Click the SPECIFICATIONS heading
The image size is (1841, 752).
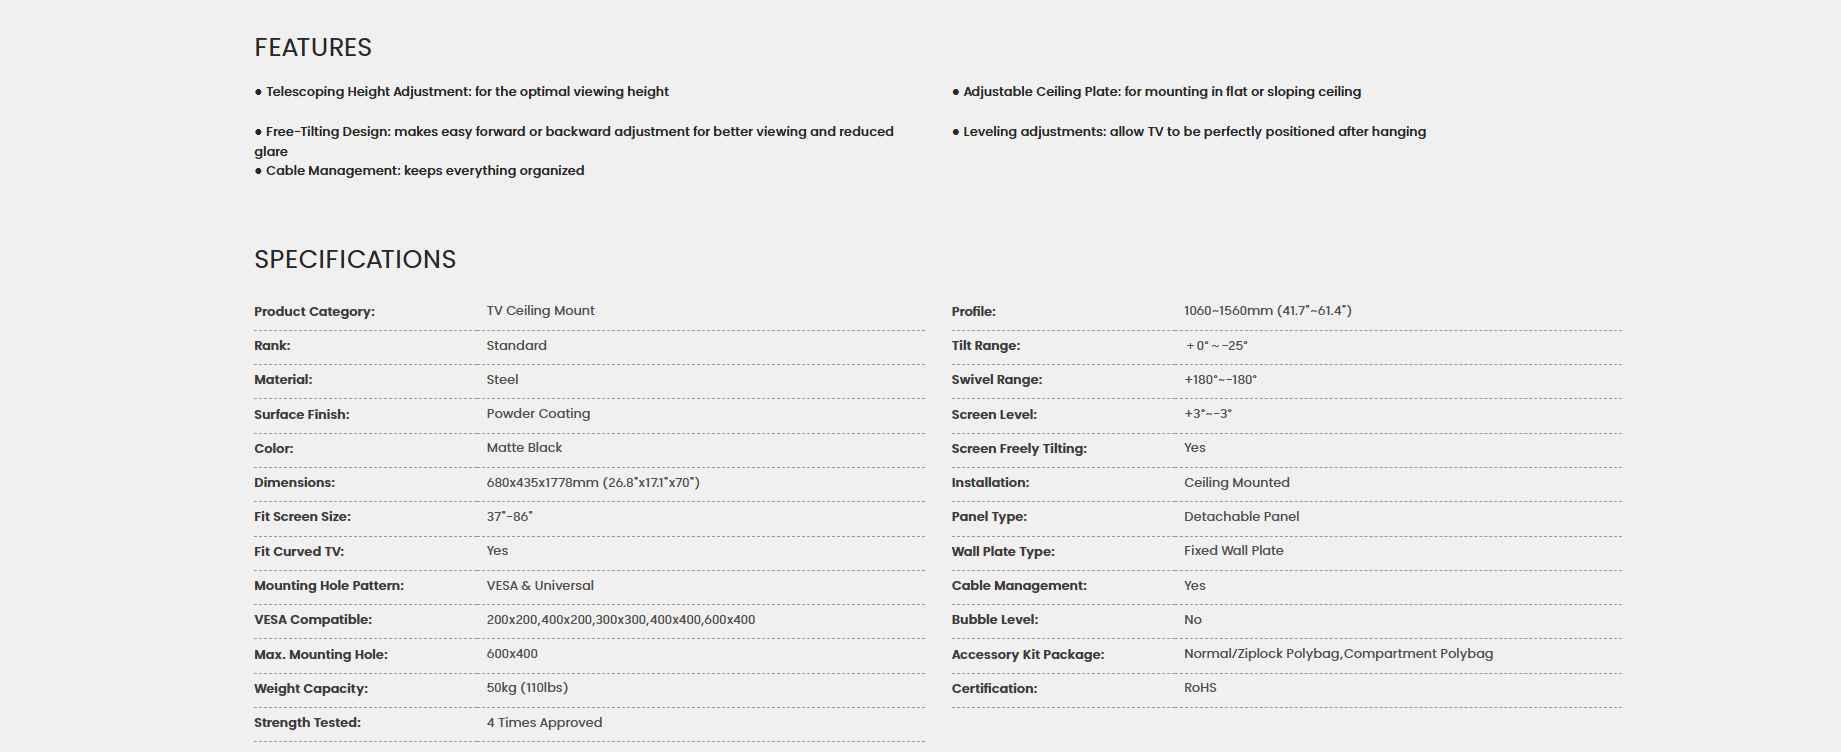coord(355,260)
